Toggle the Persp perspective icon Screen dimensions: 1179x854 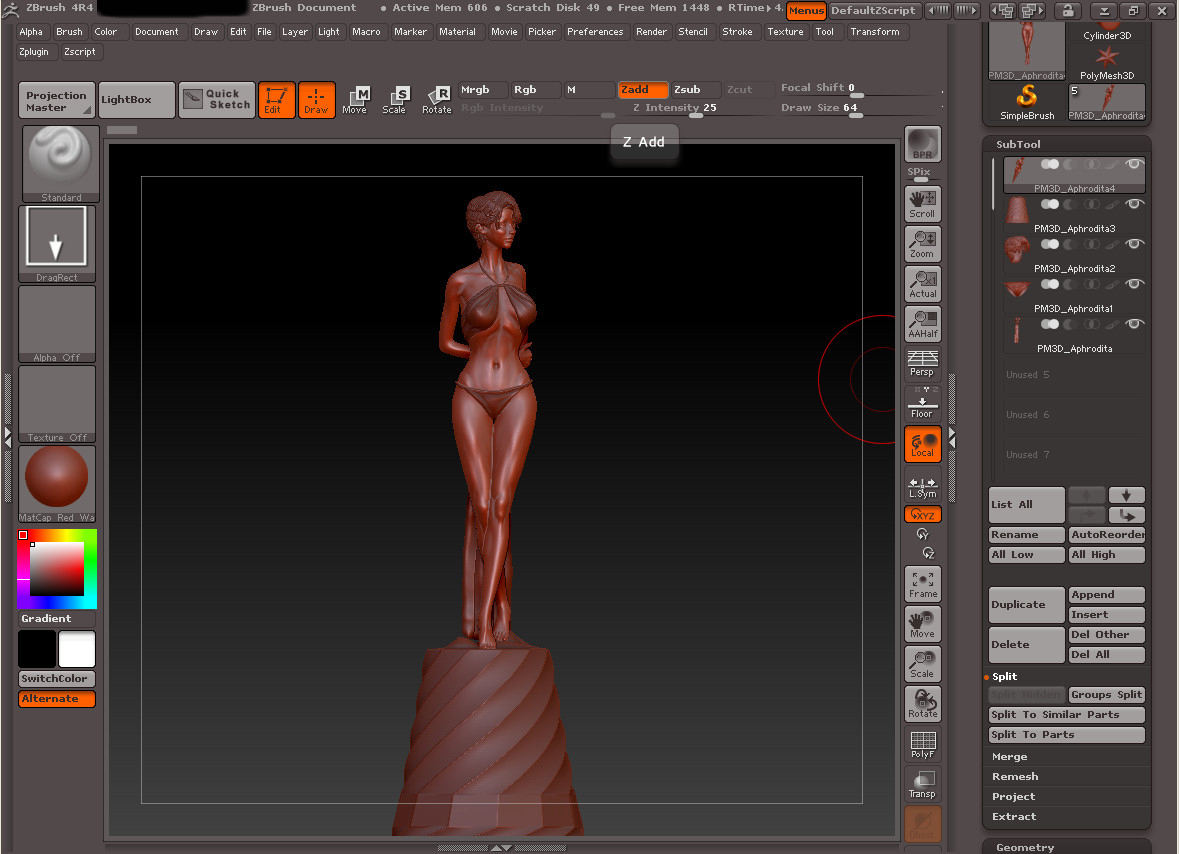(x=922, y=363)
